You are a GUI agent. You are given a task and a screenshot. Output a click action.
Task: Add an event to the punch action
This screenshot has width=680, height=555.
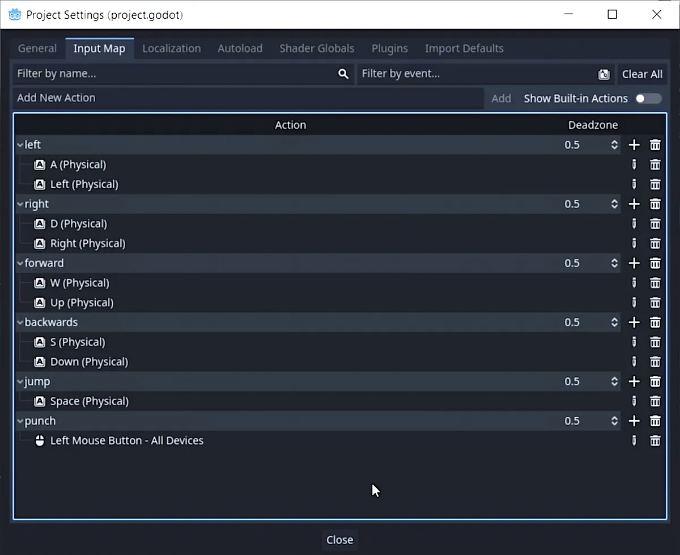[634, 421]
